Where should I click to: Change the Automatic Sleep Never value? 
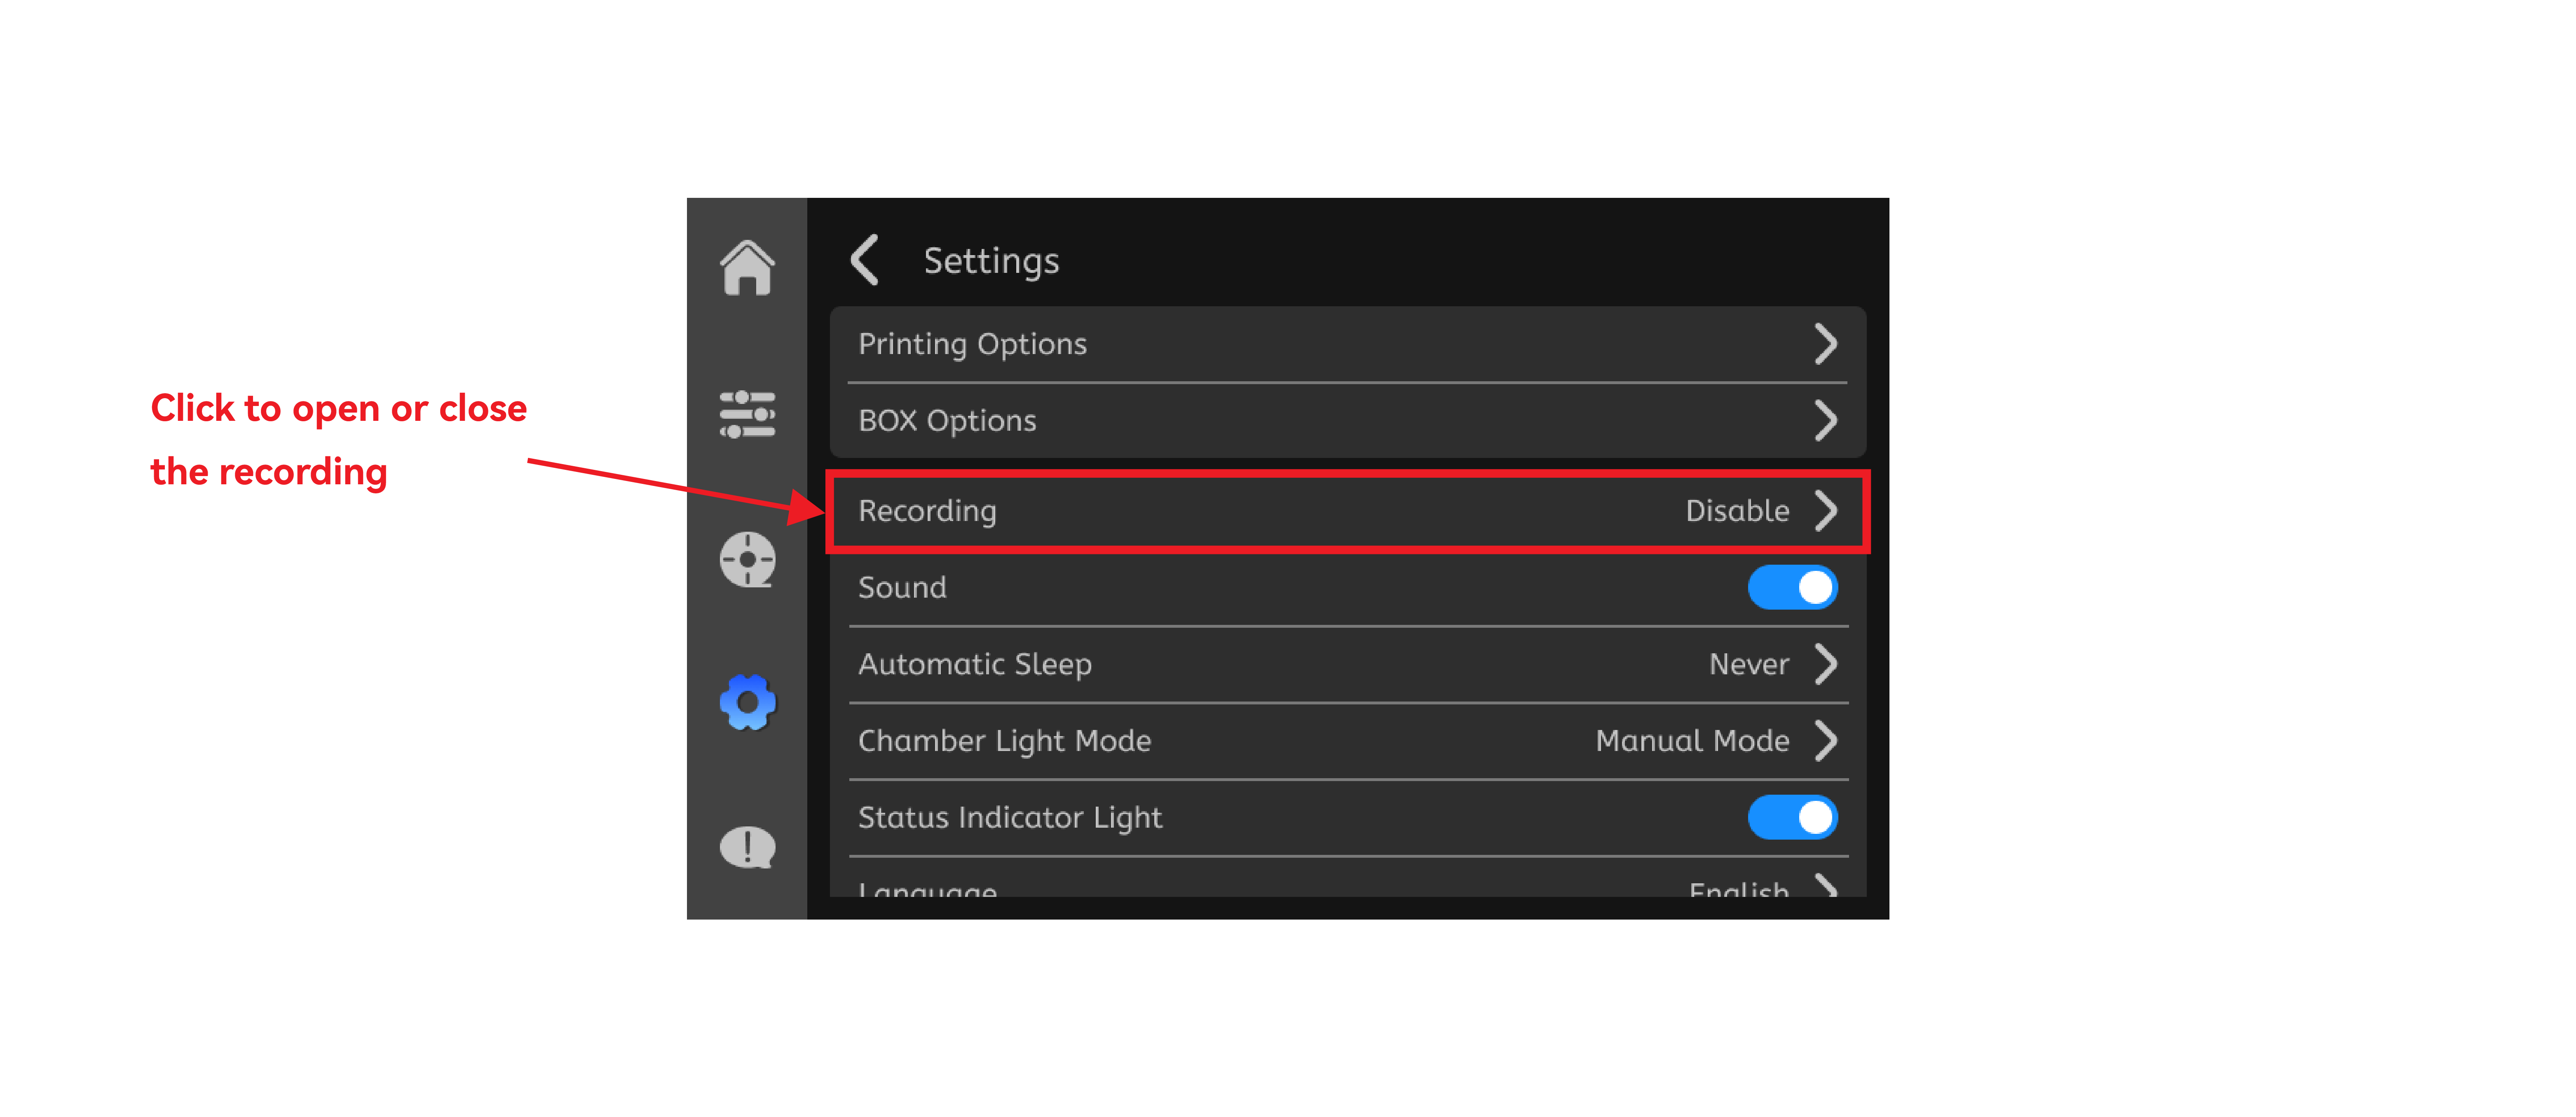click(x=1749, y=664)
